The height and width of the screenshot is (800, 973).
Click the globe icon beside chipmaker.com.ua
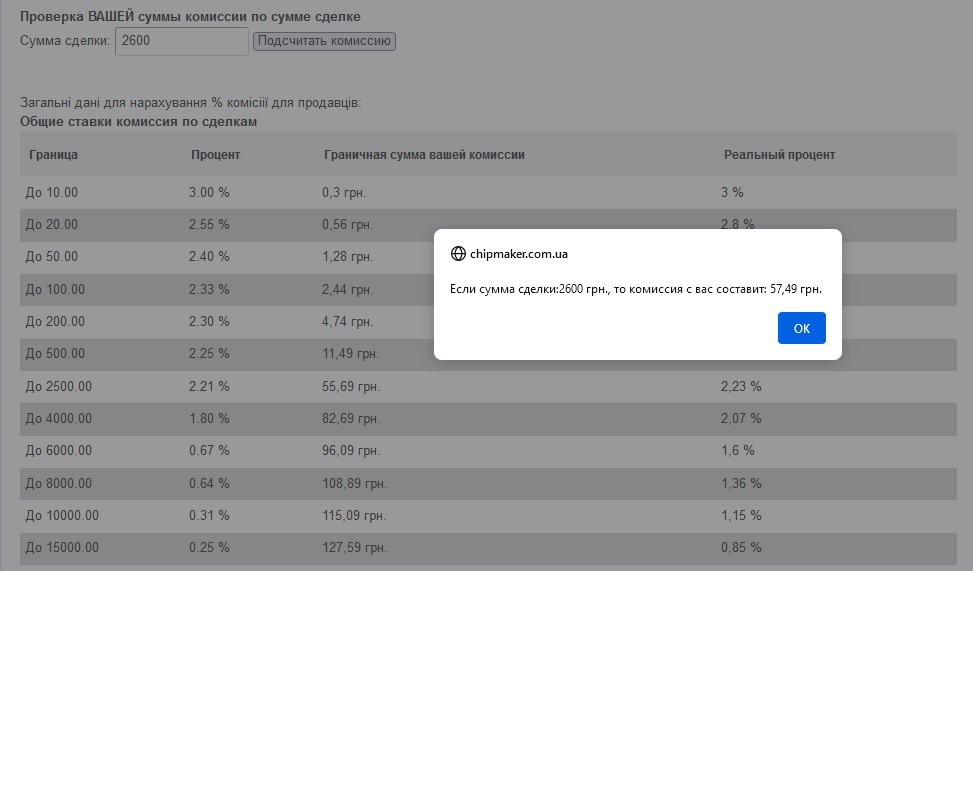[458, 254]
